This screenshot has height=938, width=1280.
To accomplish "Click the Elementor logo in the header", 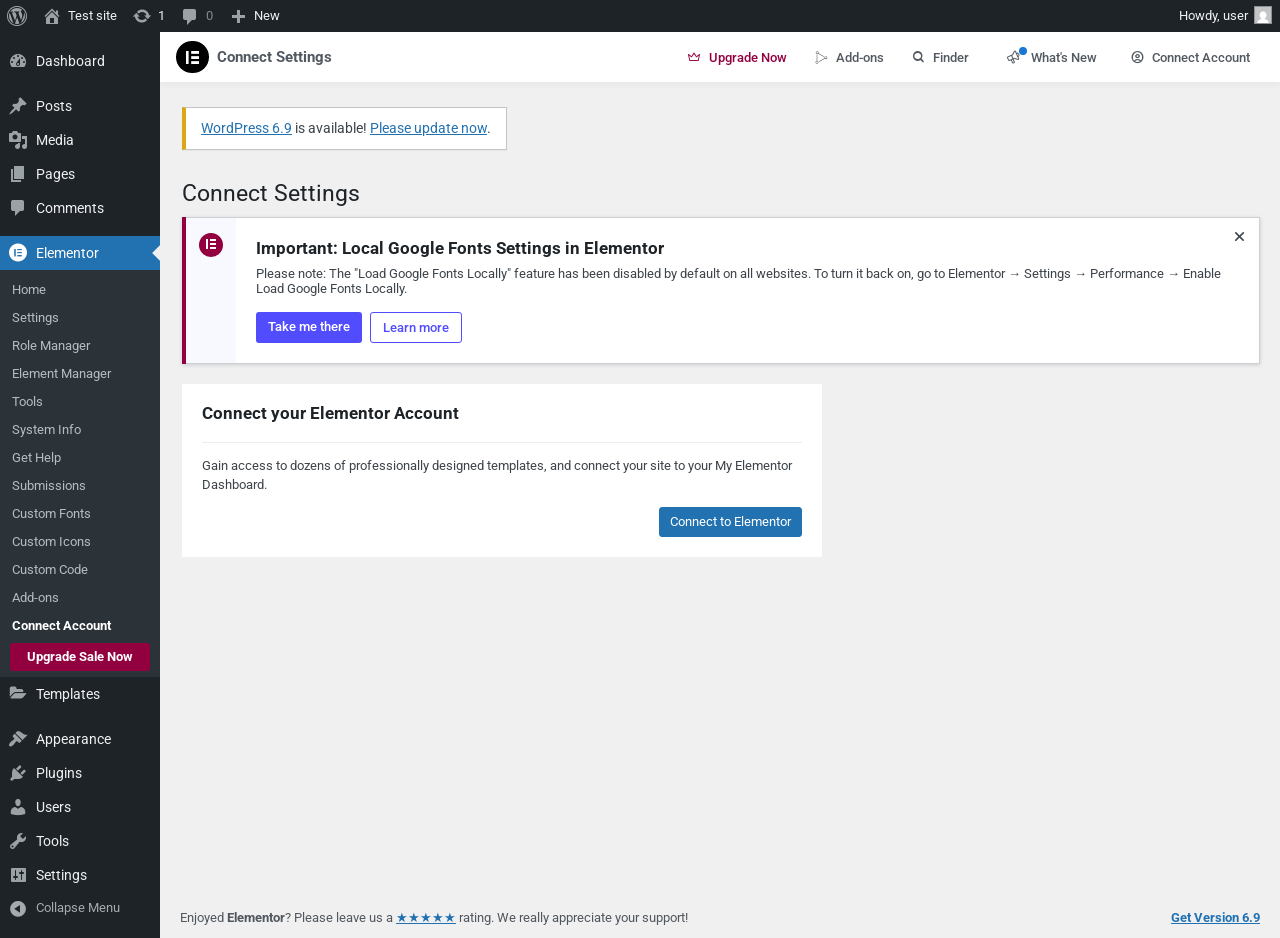I will coord(192,57).
